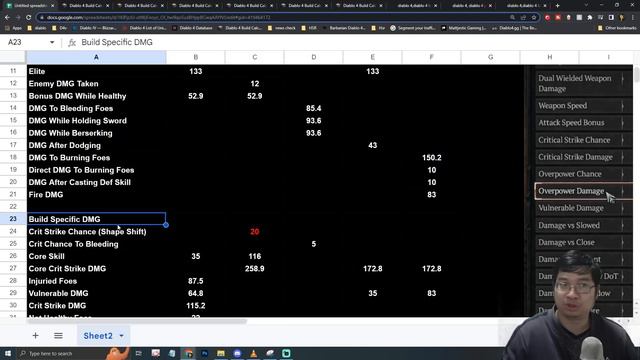Click the Add Sheet plus icon

click(36, 336)
